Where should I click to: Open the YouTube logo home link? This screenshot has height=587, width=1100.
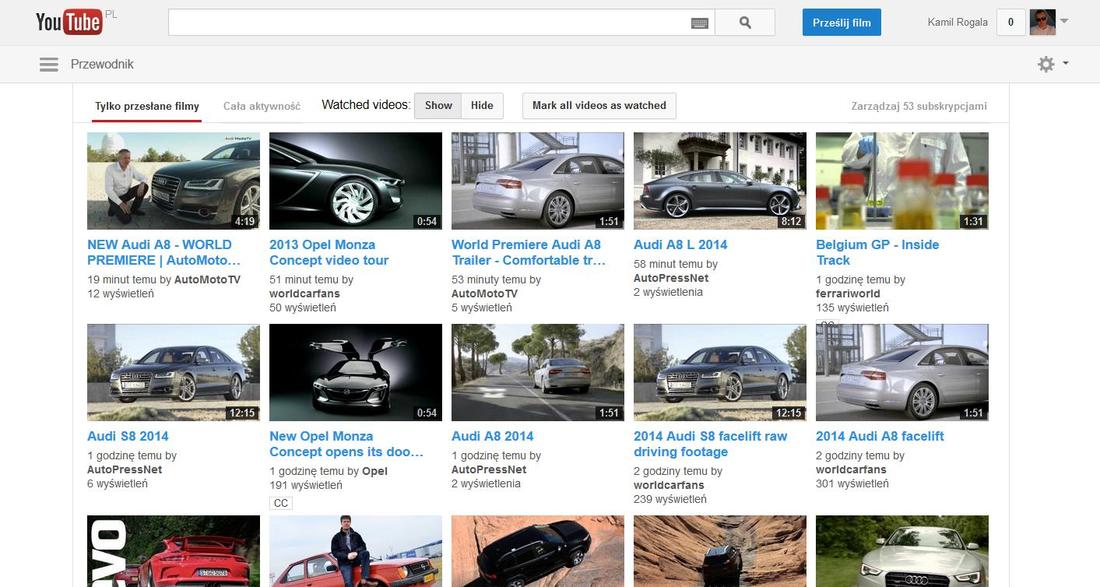point(69,22)
